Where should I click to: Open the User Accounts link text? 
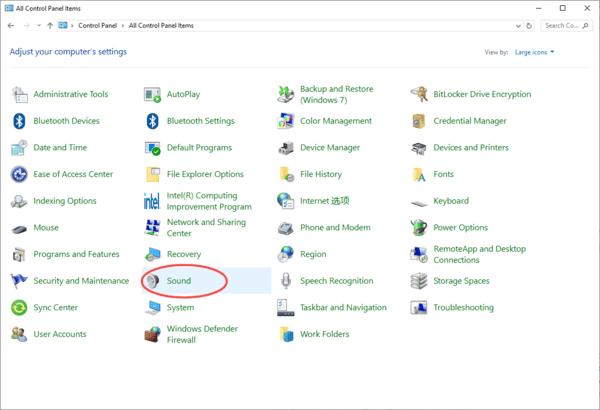60,334
